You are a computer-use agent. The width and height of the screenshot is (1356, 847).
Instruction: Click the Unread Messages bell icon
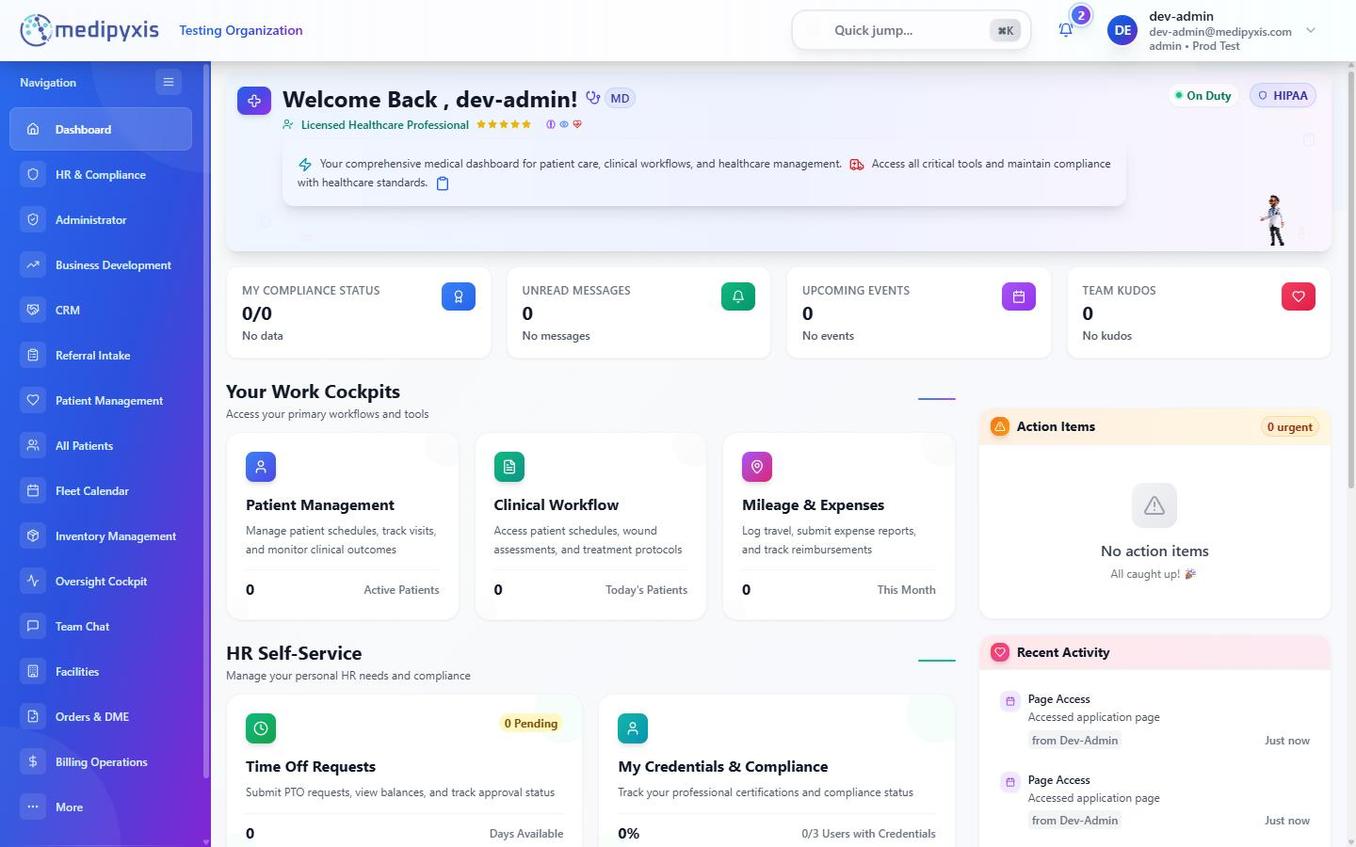[x=738, y=296]
